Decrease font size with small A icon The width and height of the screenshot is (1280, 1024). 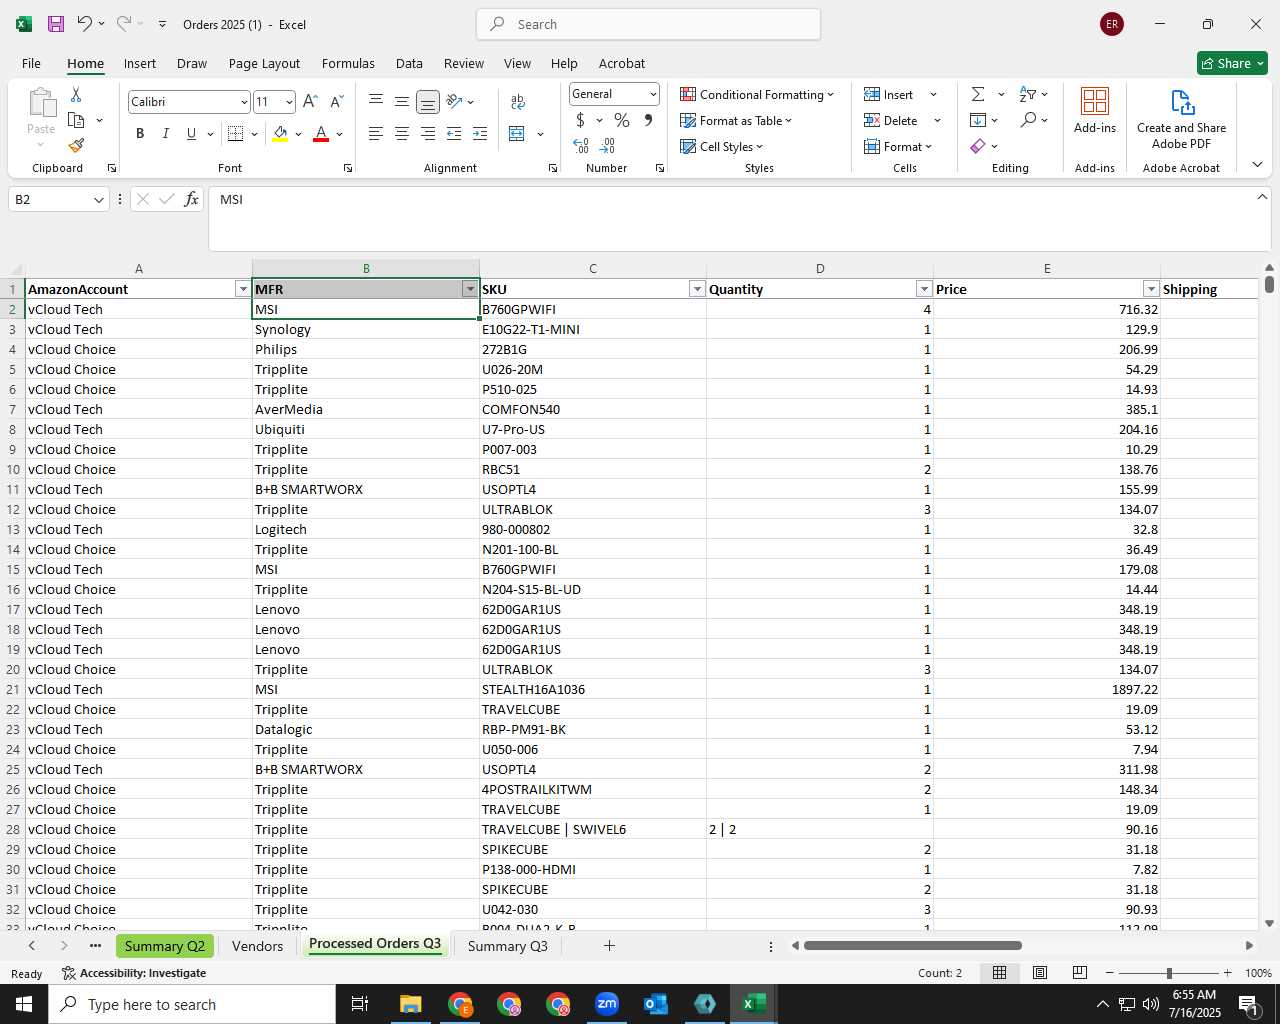coord(336,101)
